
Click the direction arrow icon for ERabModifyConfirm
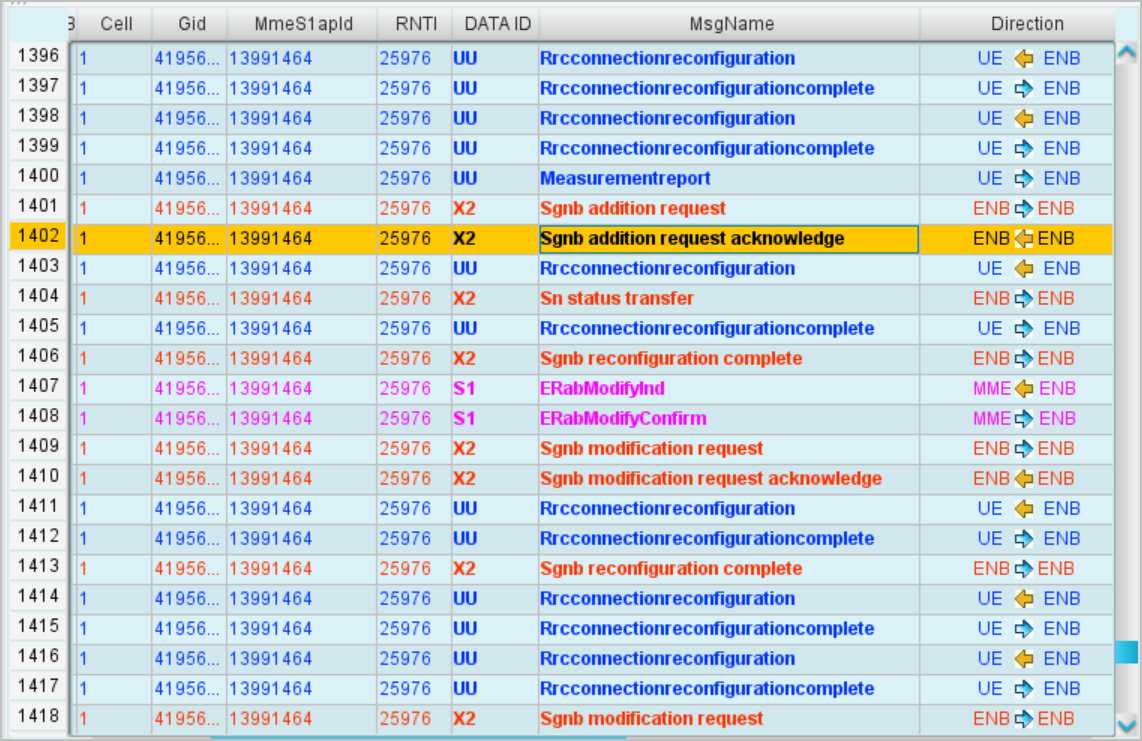click(x=1025, y=419)
